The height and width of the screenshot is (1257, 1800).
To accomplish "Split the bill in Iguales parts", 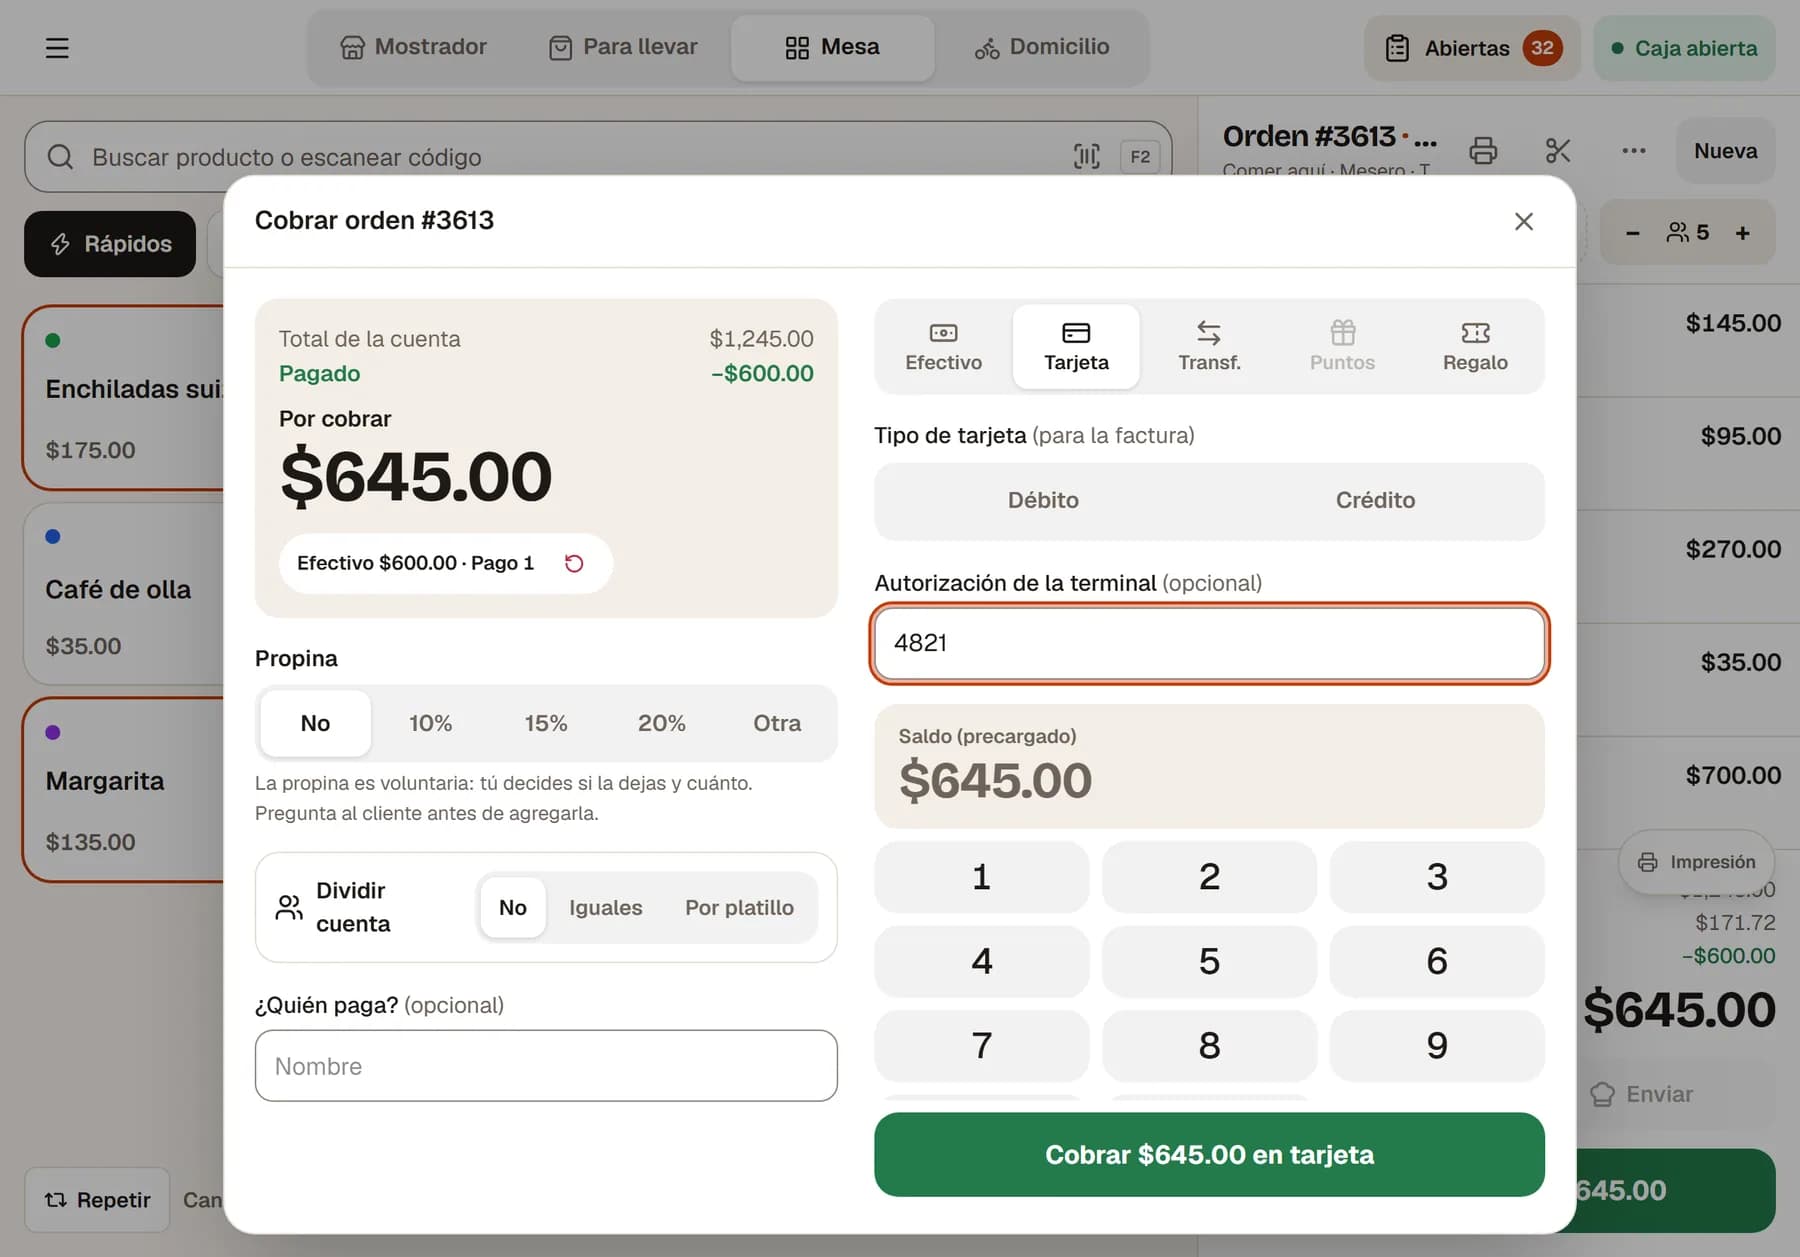I will 606,908.
